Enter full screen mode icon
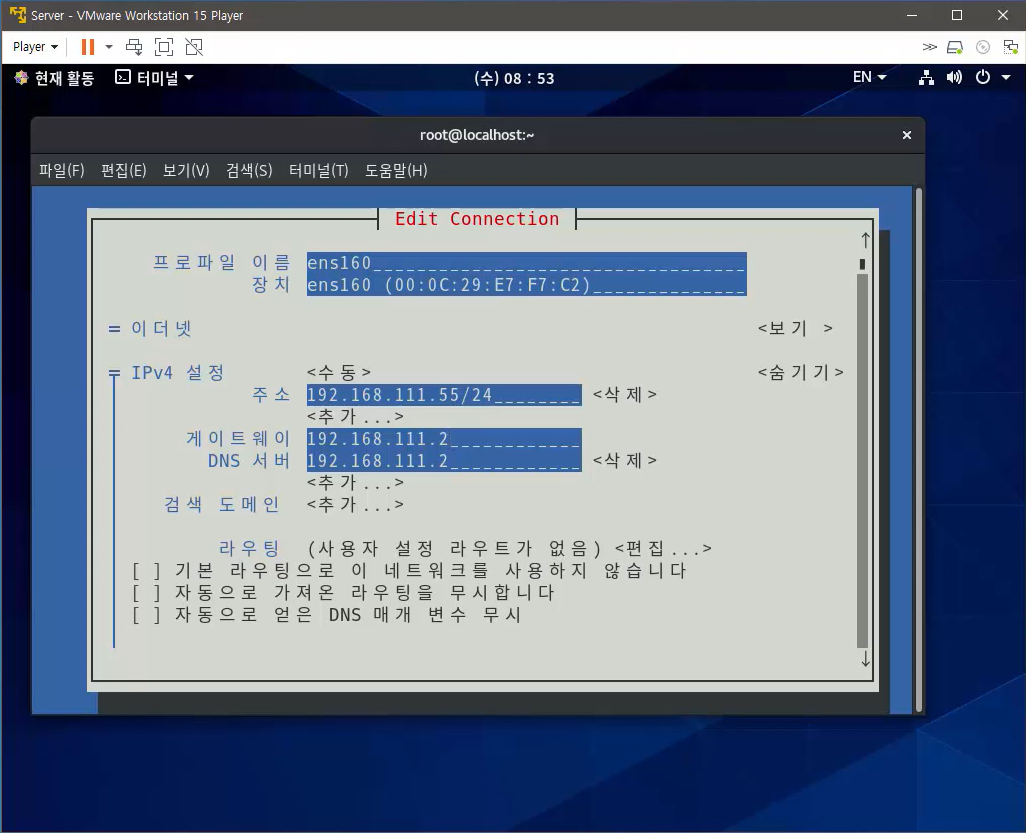This screenshot has width=1026, height=833. (x=164, y=46)
